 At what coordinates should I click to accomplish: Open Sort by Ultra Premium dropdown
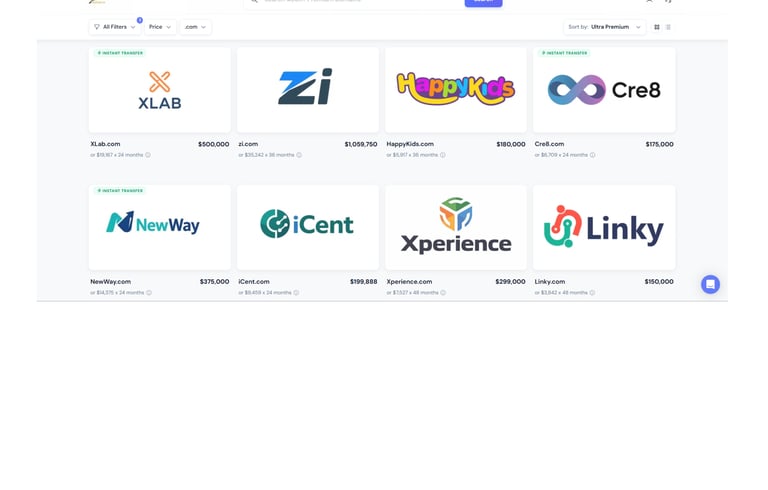[x=604, y=27]
